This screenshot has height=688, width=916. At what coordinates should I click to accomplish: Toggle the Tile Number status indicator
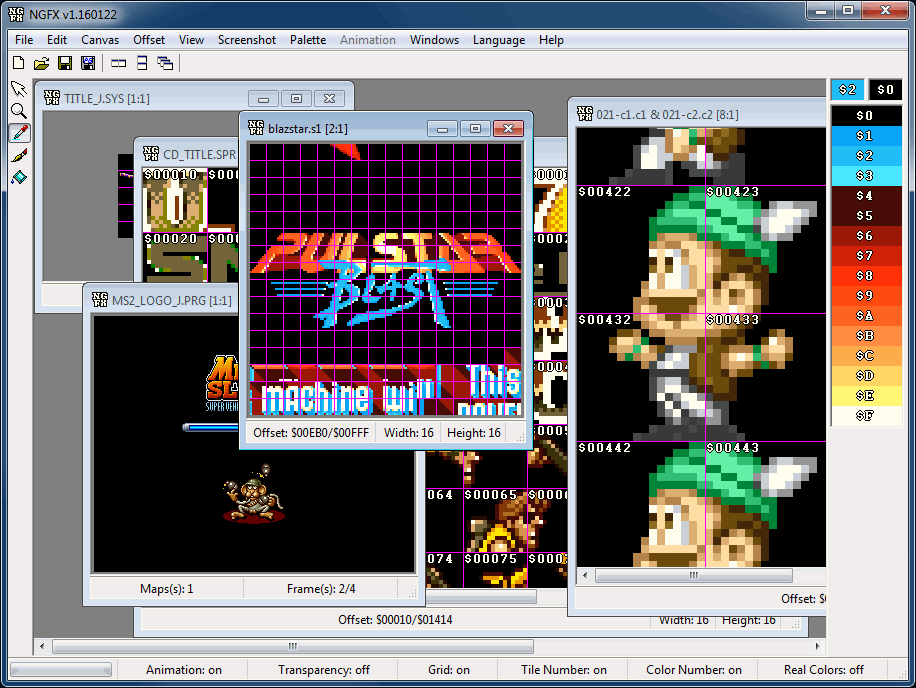pyautogui.click(x=563, y=670)
